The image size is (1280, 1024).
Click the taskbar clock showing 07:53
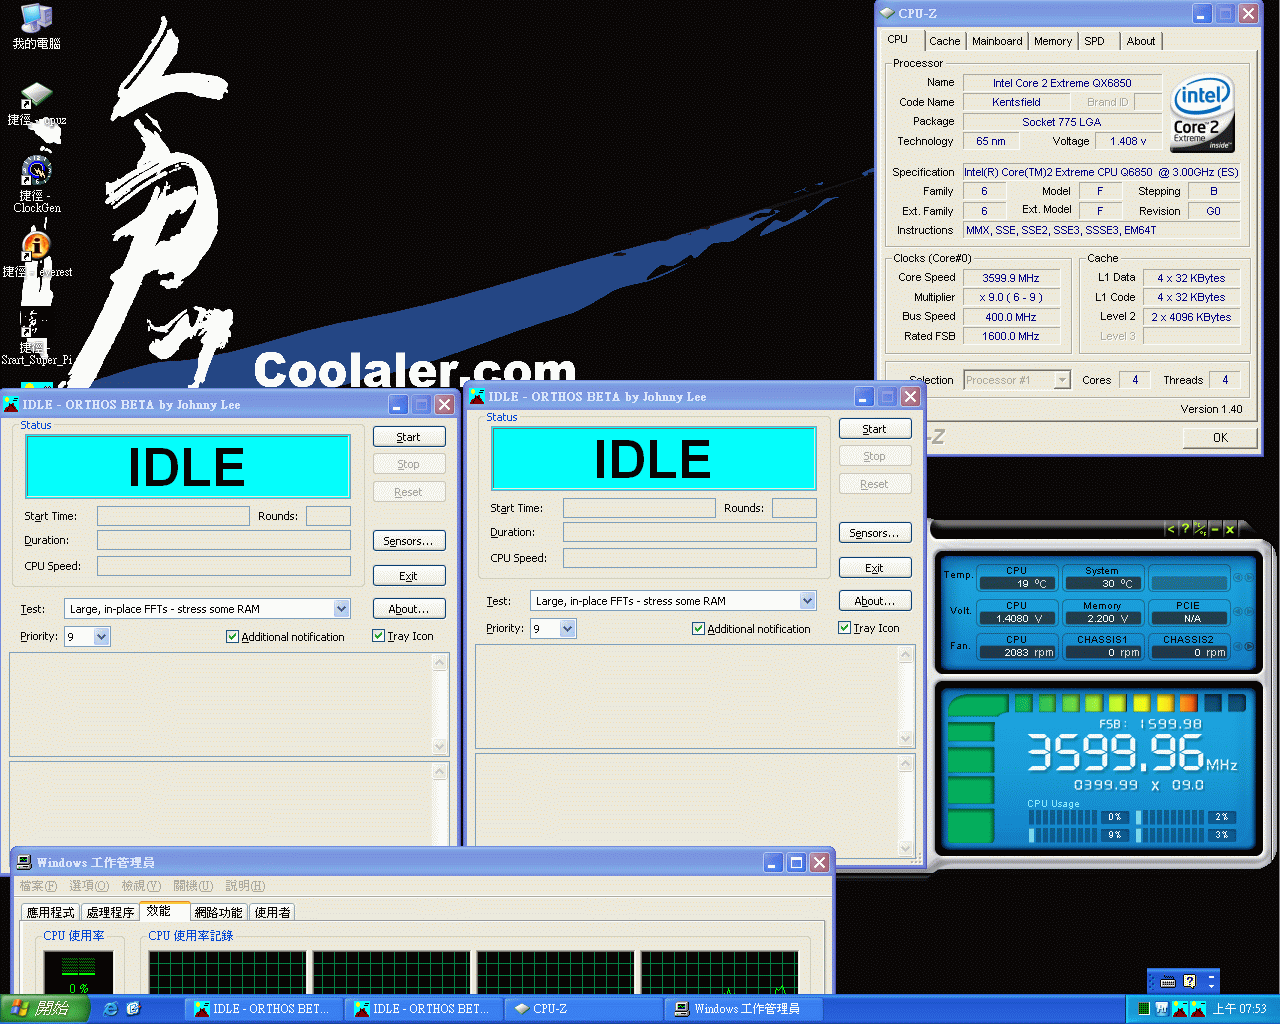click(x=1240, y=1009)
